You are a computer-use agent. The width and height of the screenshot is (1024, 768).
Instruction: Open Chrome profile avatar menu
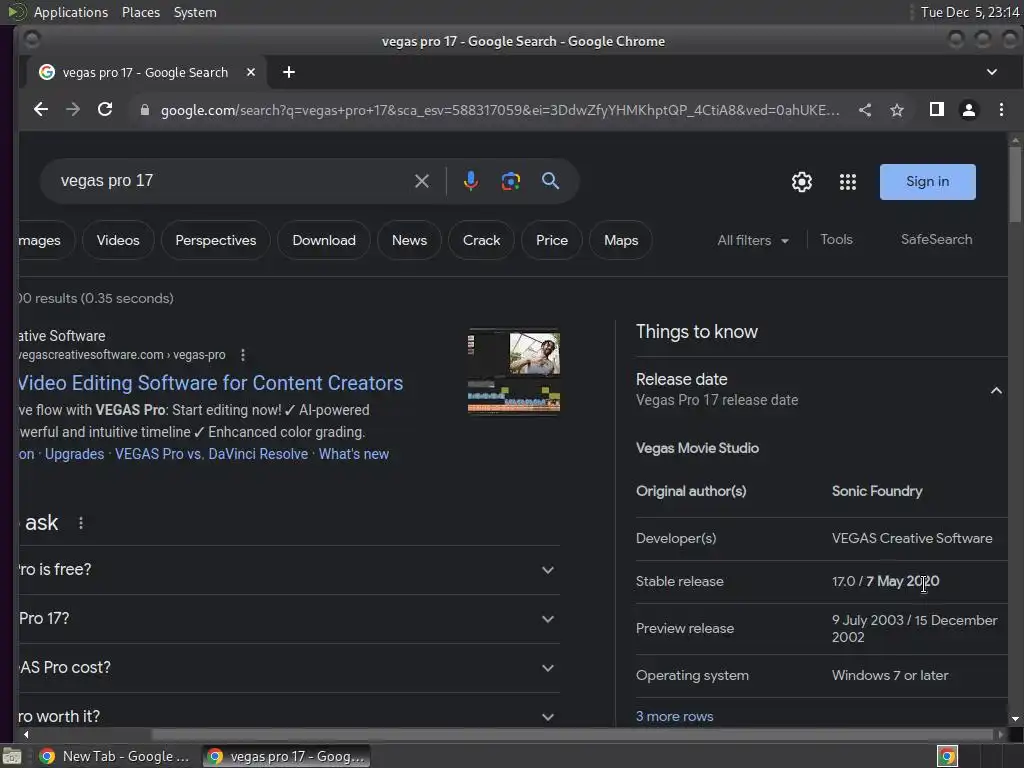968,110
